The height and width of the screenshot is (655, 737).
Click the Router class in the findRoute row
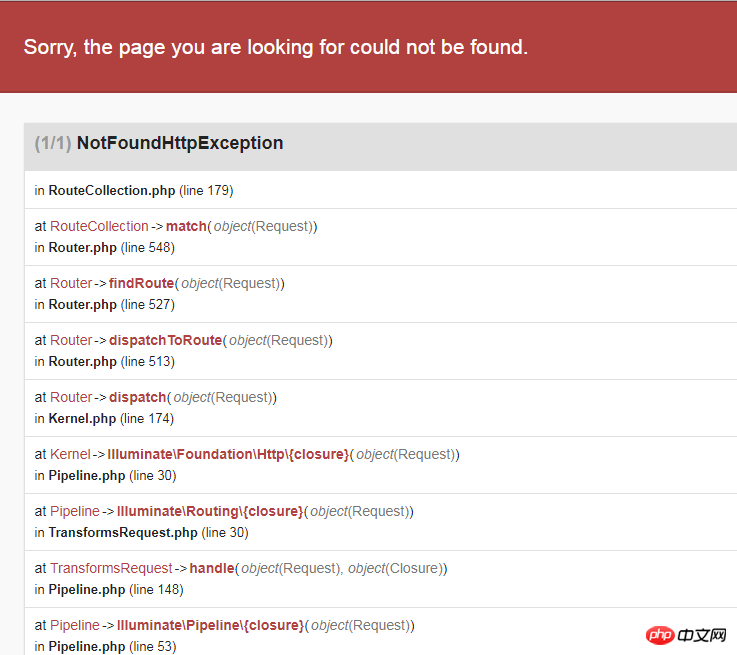[x=71, y=283]
